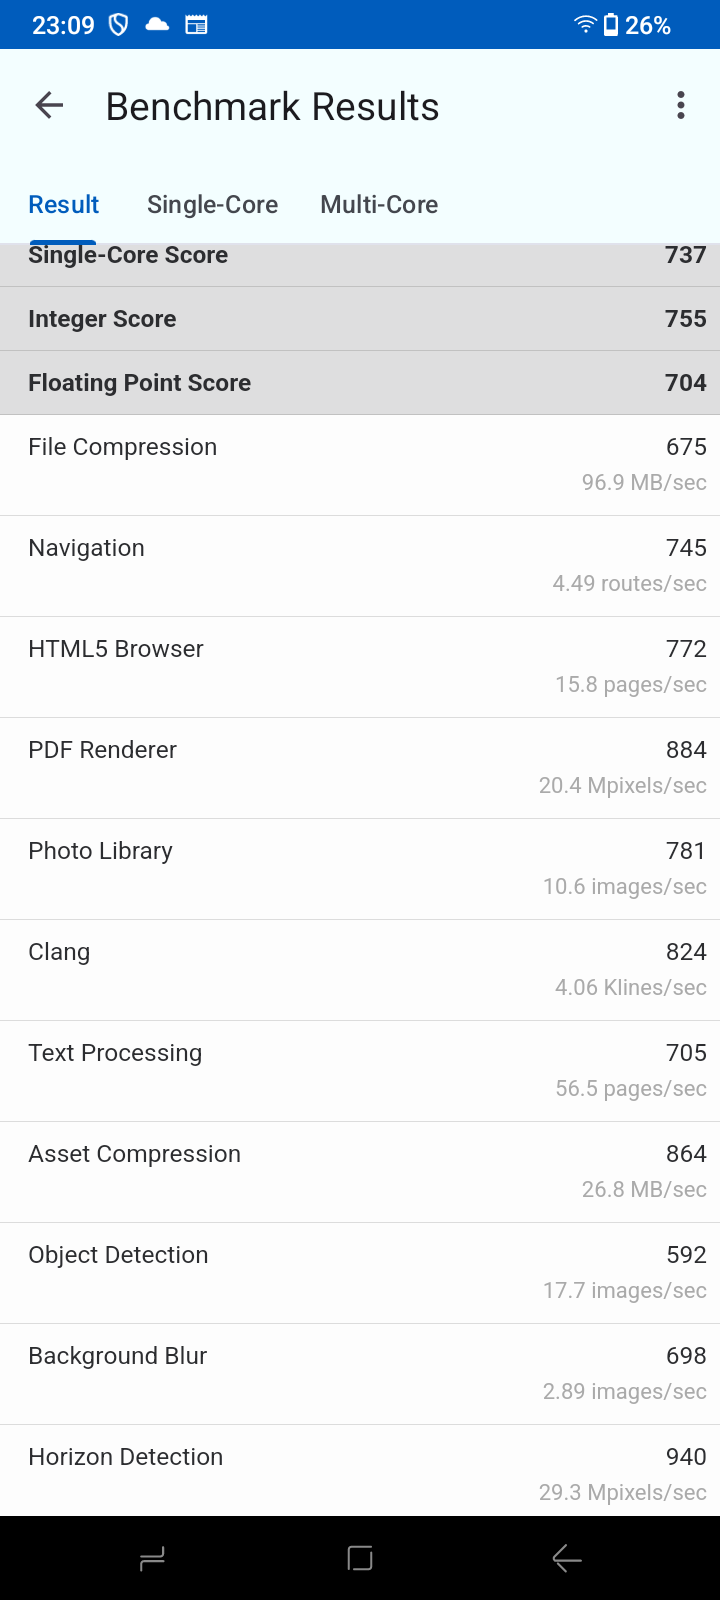
Task: Tap the Object Detection result row
Action: click(x=360, y=1273)
